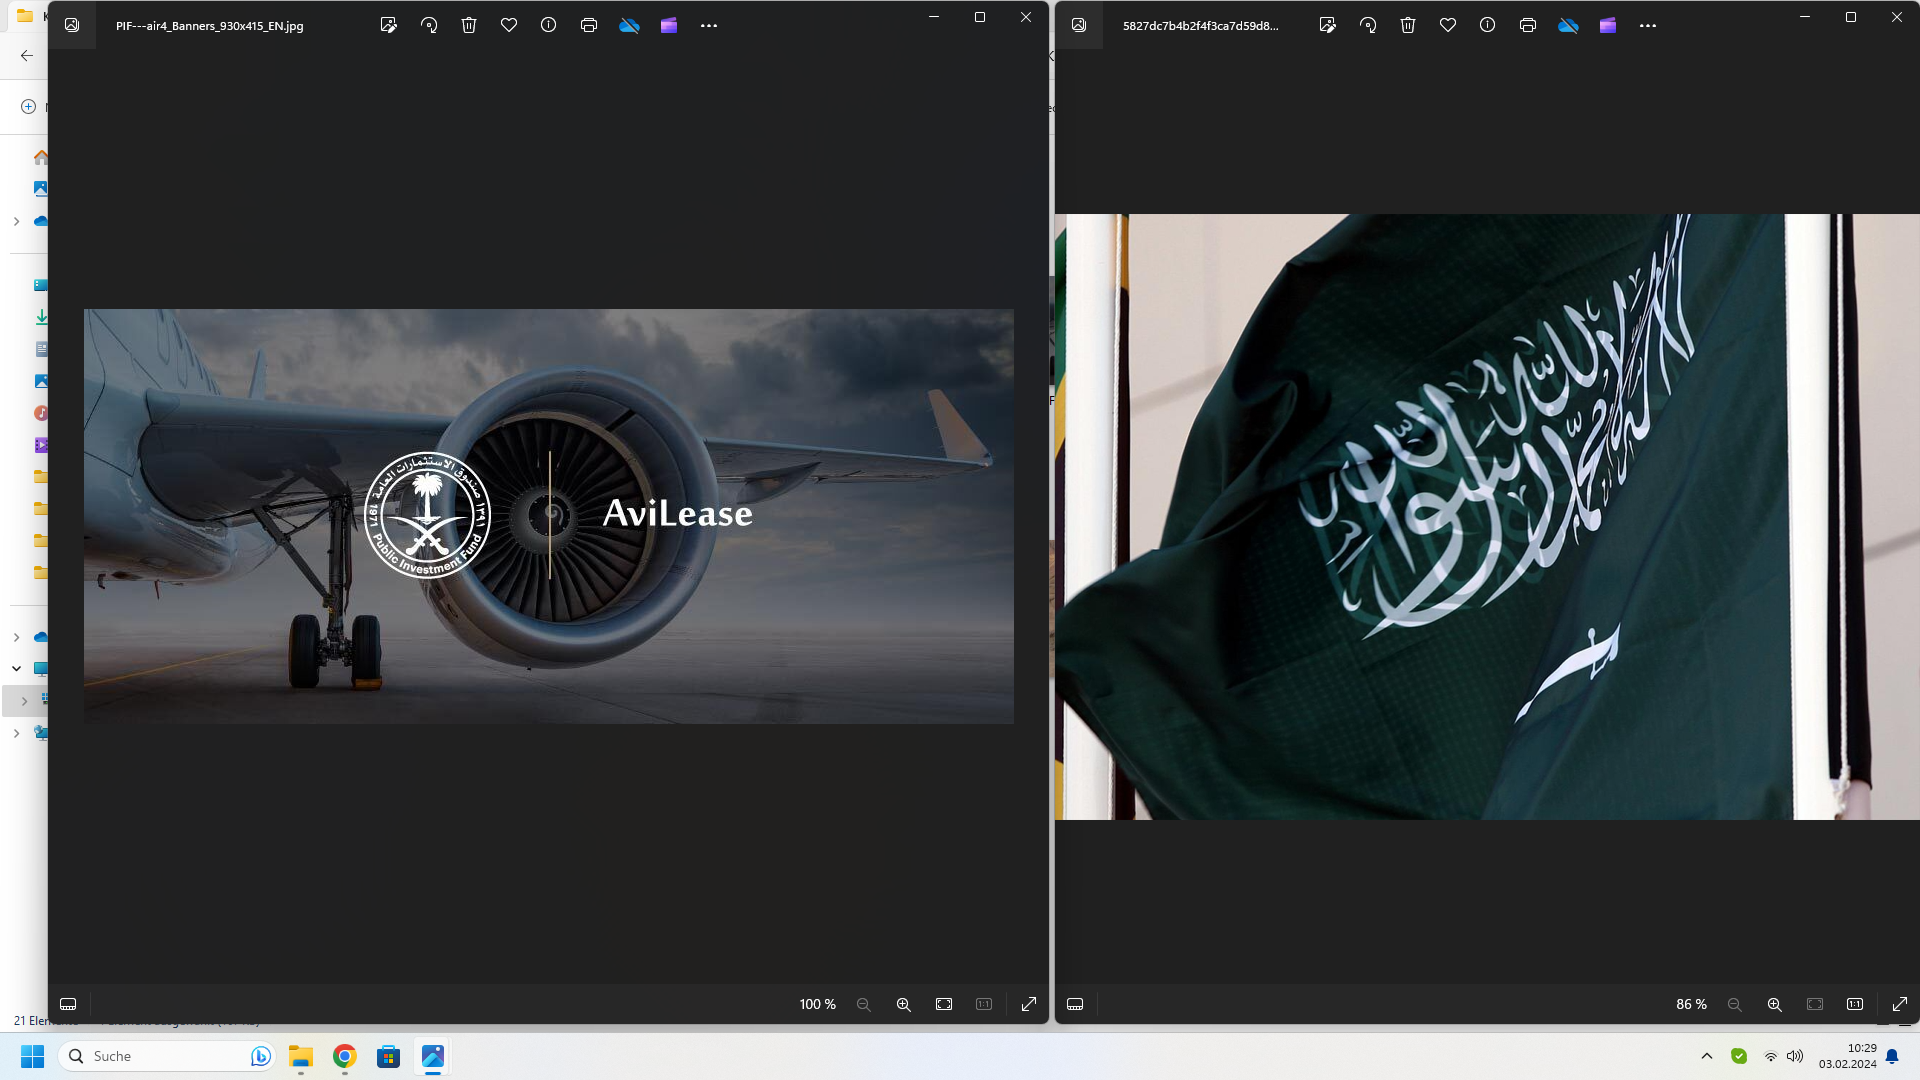Screen dimensions: 1920x1080
Task: Delete the 5827dc7b4b2f4f3ca7d59d8 image
Action: pyautogui.click(x=1408, y=26)
